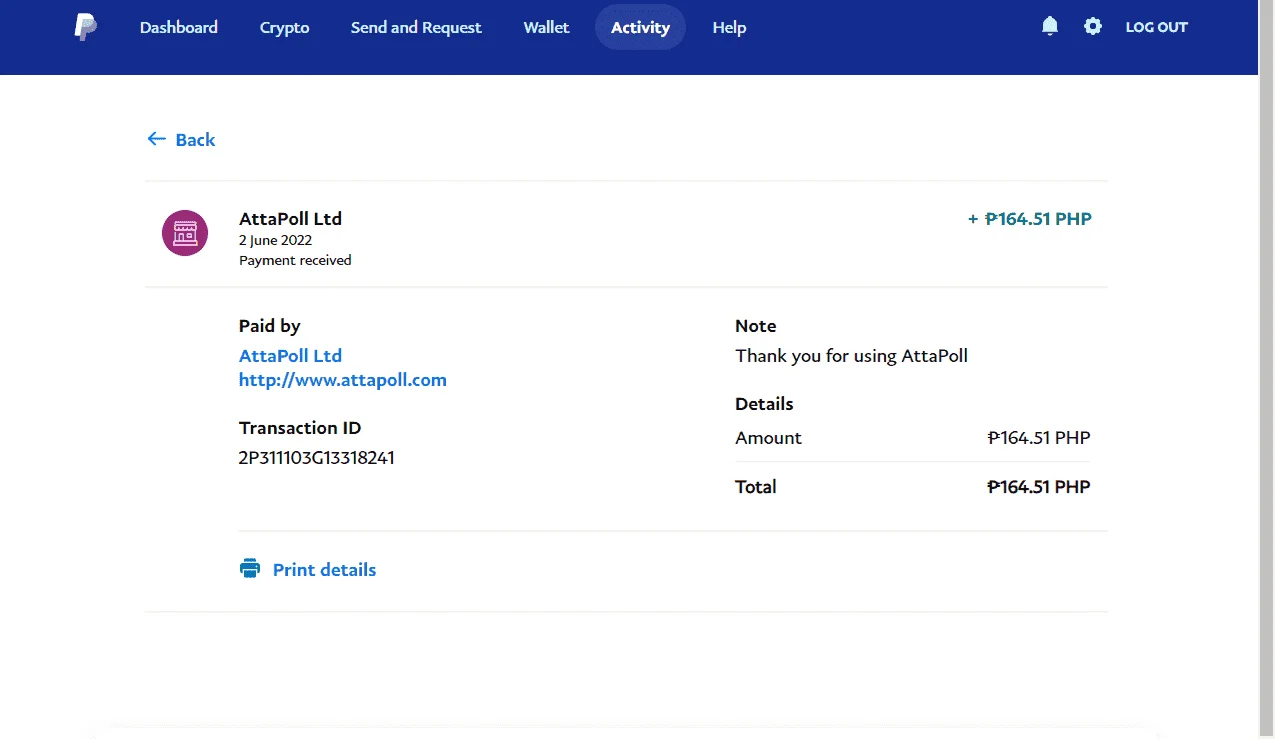Open the settings gear icon
This screenshot has width=1275, height=739.
1093,27
